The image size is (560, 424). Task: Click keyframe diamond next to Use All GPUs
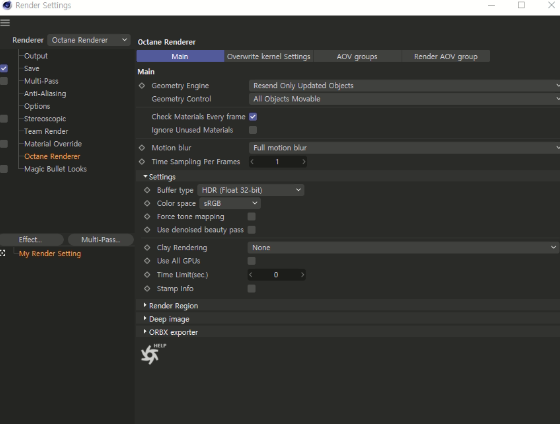tap(147, 261)
